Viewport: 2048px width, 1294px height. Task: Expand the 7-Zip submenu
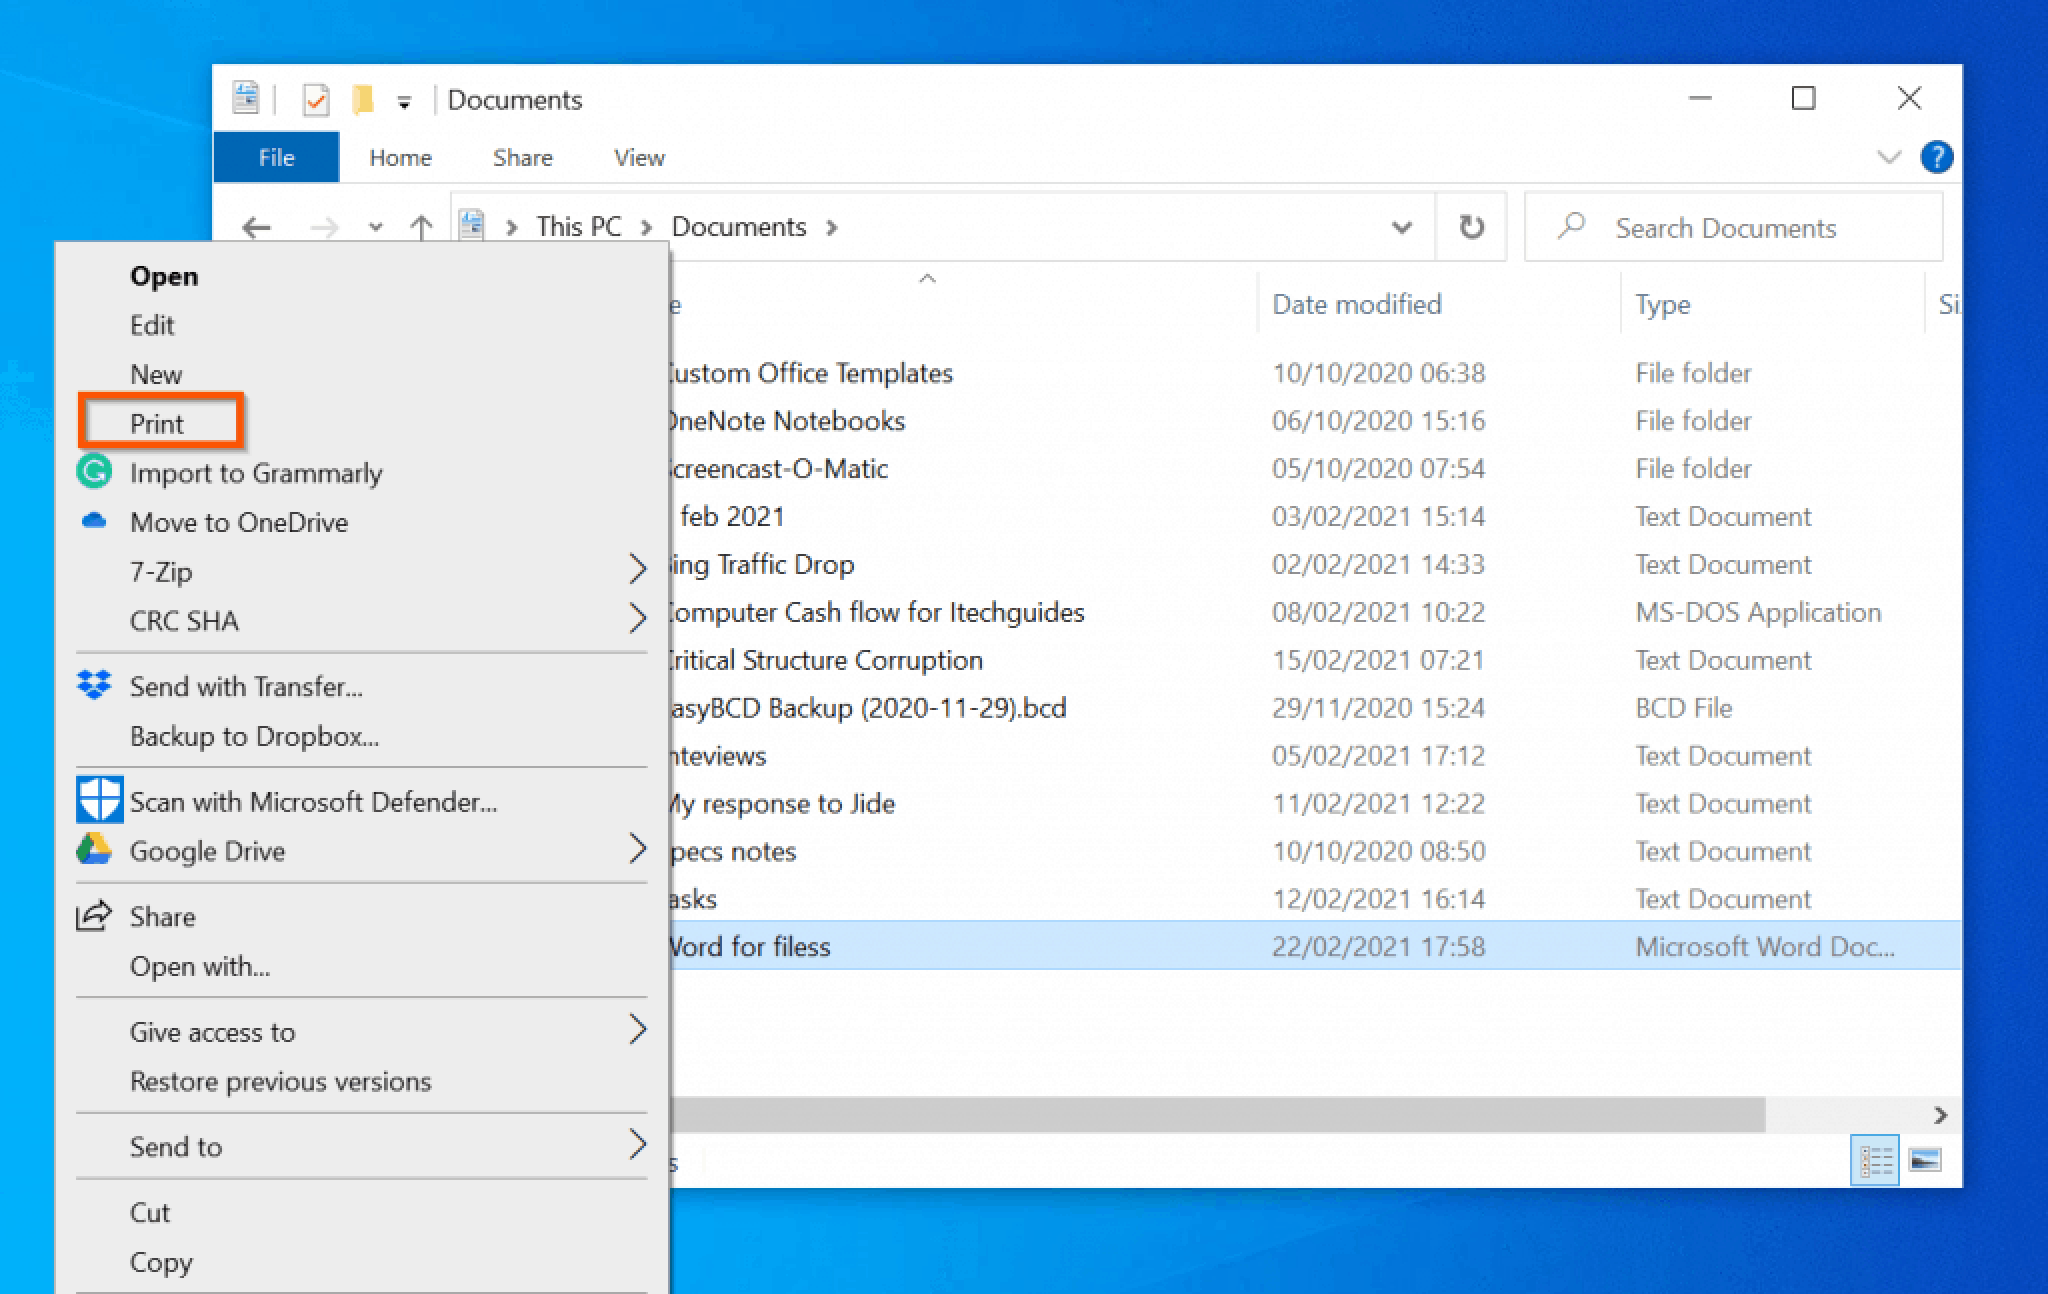click(637, 570)
